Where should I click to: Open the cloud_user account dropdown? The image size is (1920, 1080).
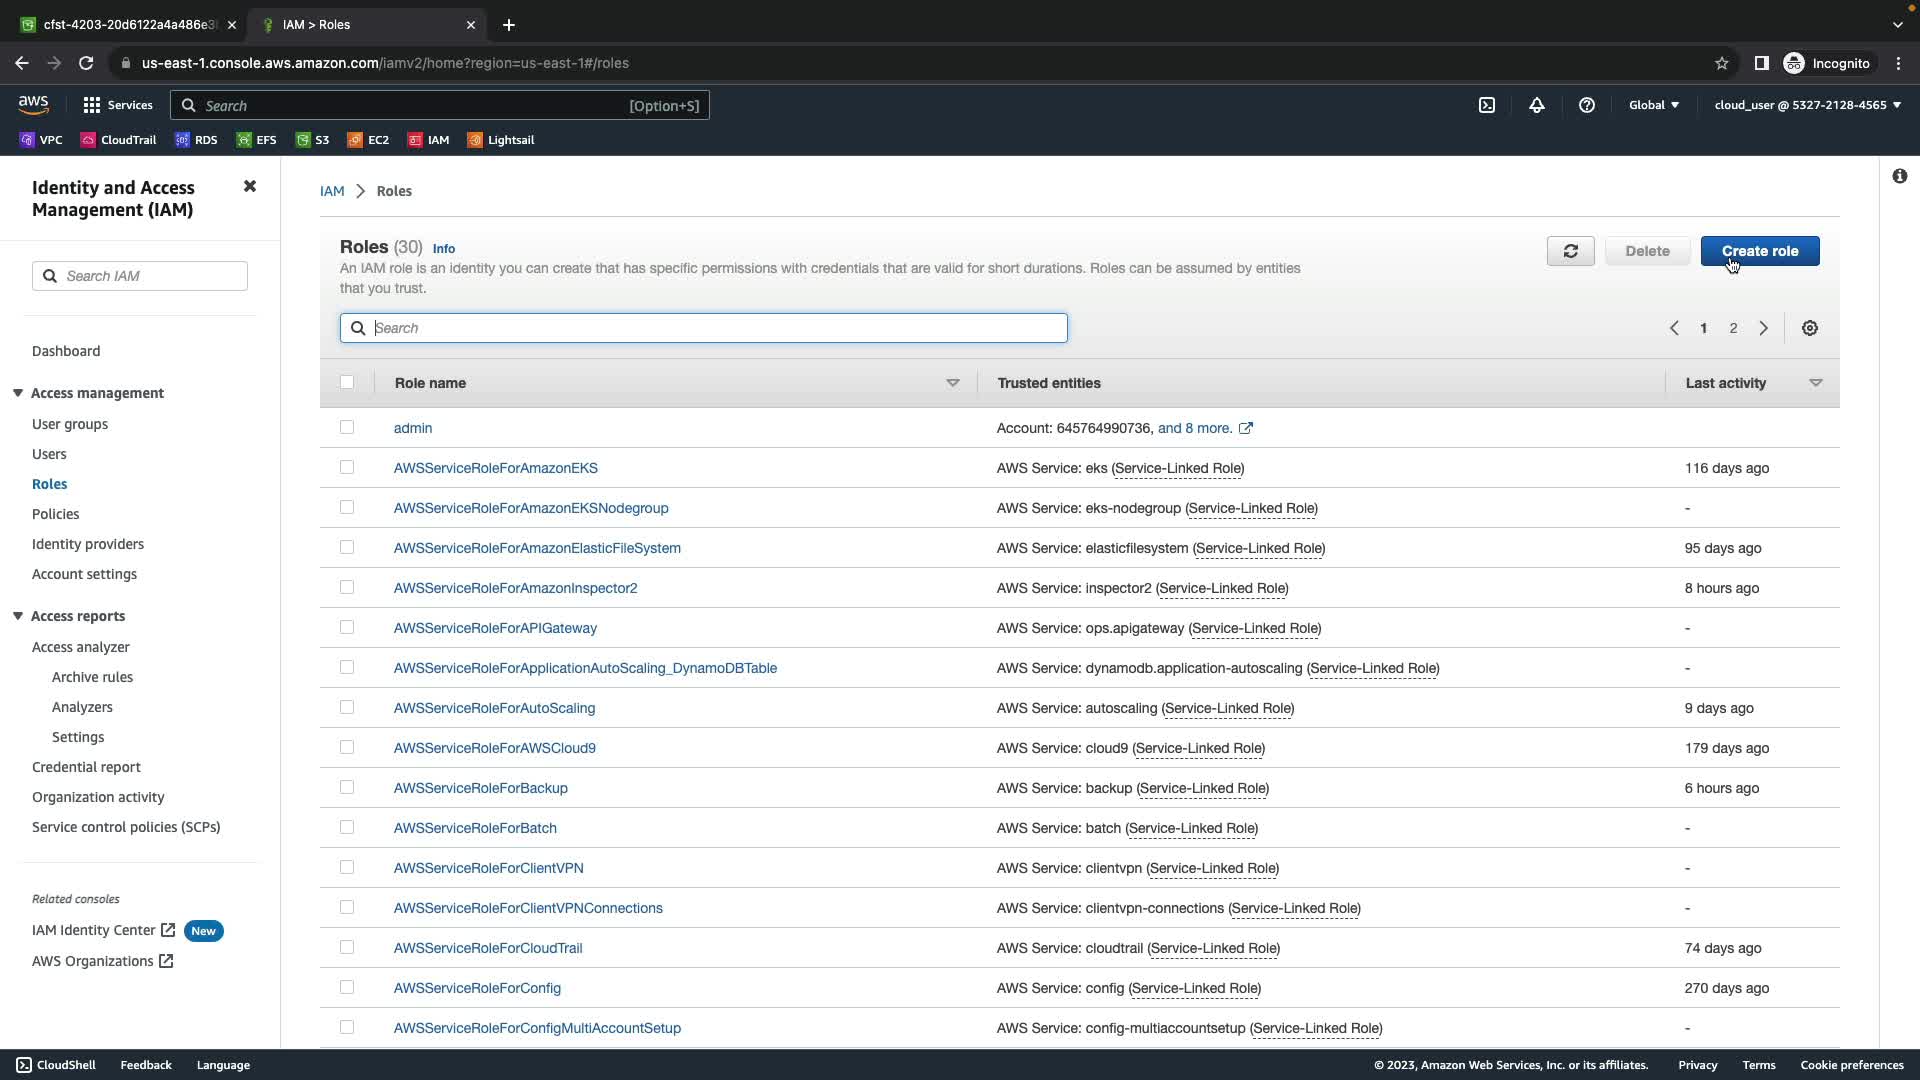(1807, 105)
